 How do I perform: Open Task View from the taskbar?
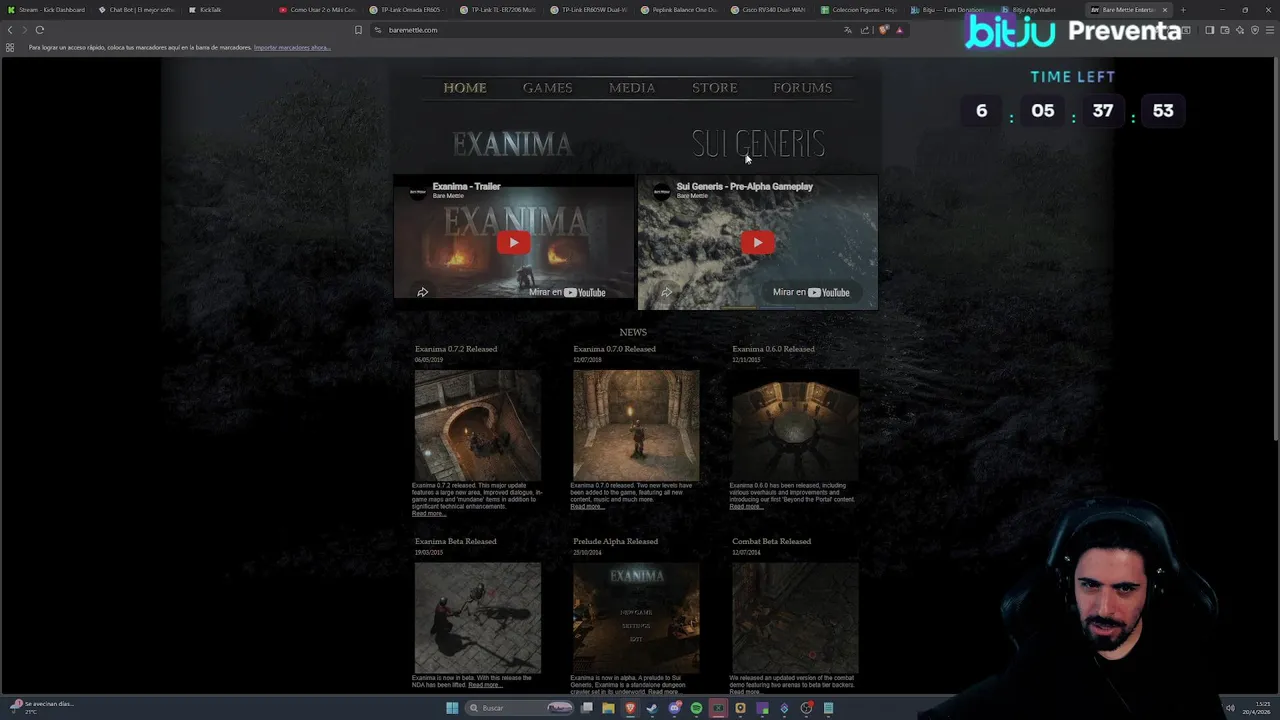coord(587,708)
